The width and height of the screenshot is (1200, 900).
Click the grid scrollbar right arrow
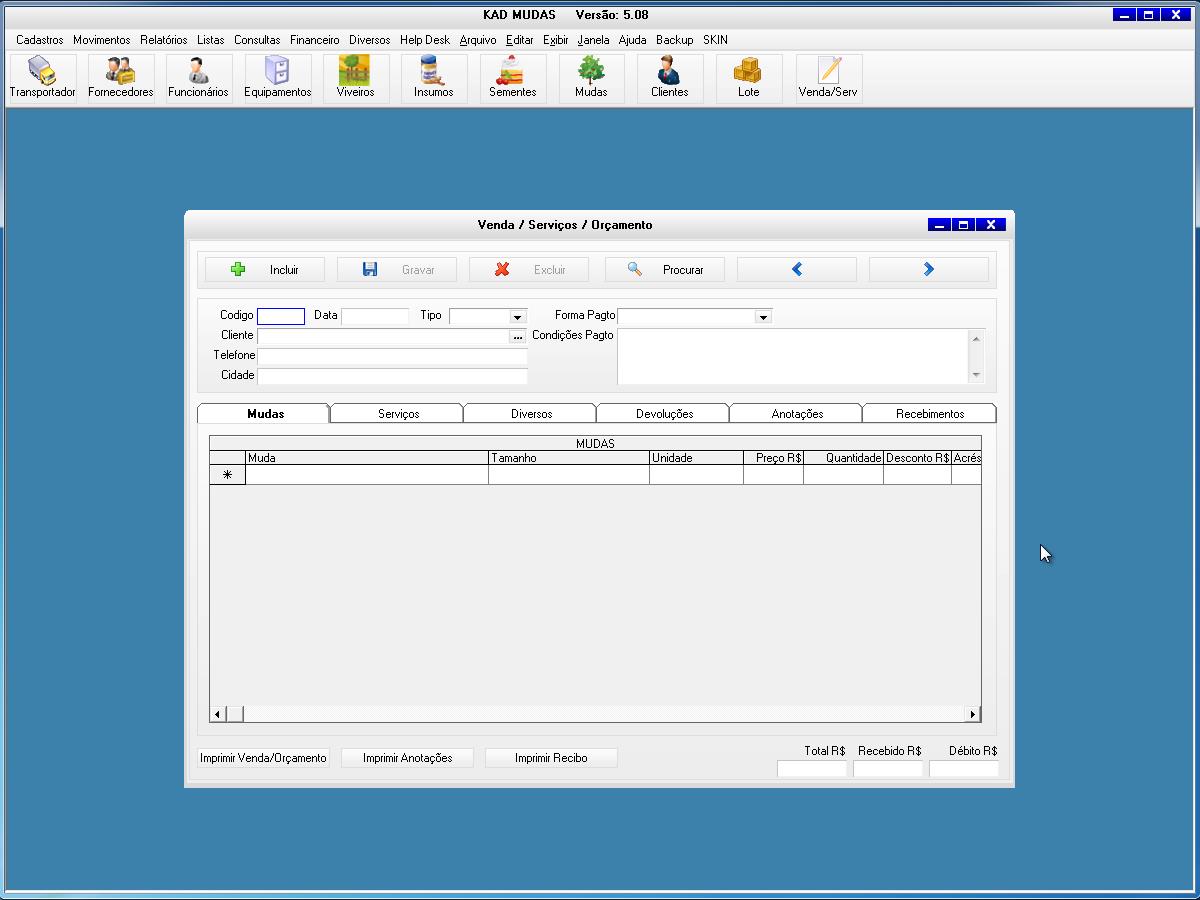click(x=972, y=714)
